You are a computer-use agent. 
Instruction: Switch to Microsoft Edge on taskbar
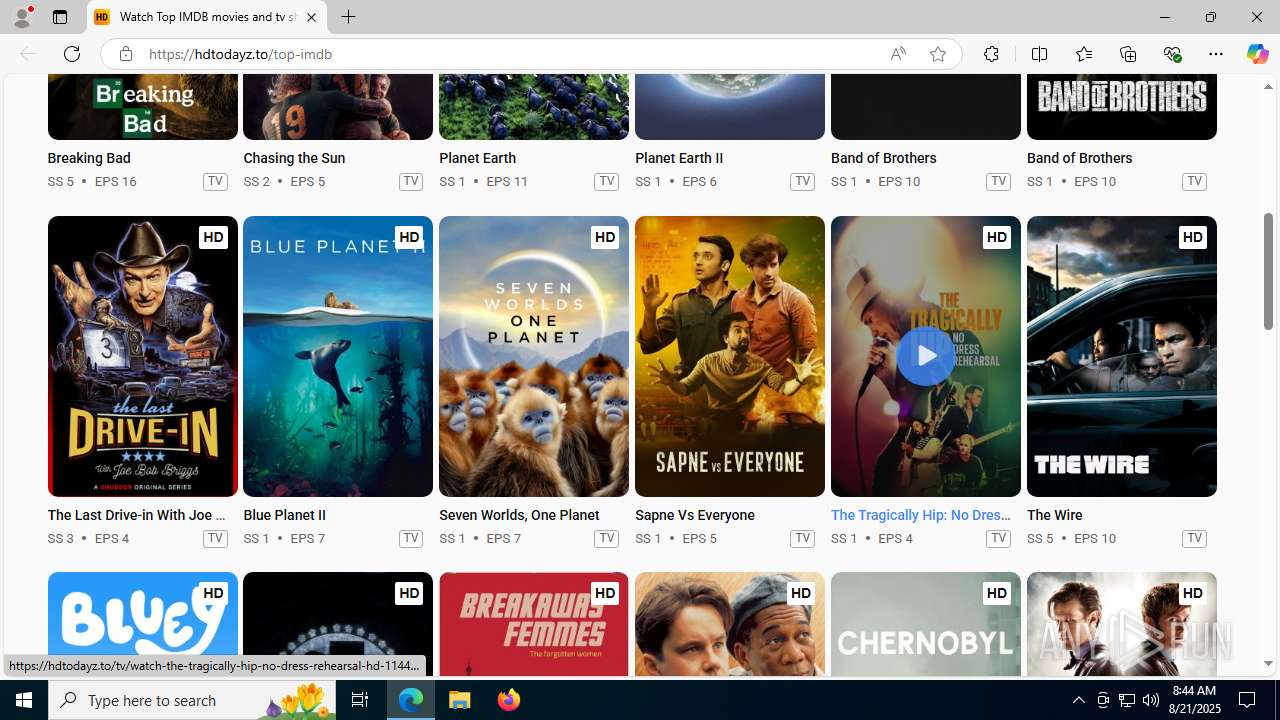[411, 700]
